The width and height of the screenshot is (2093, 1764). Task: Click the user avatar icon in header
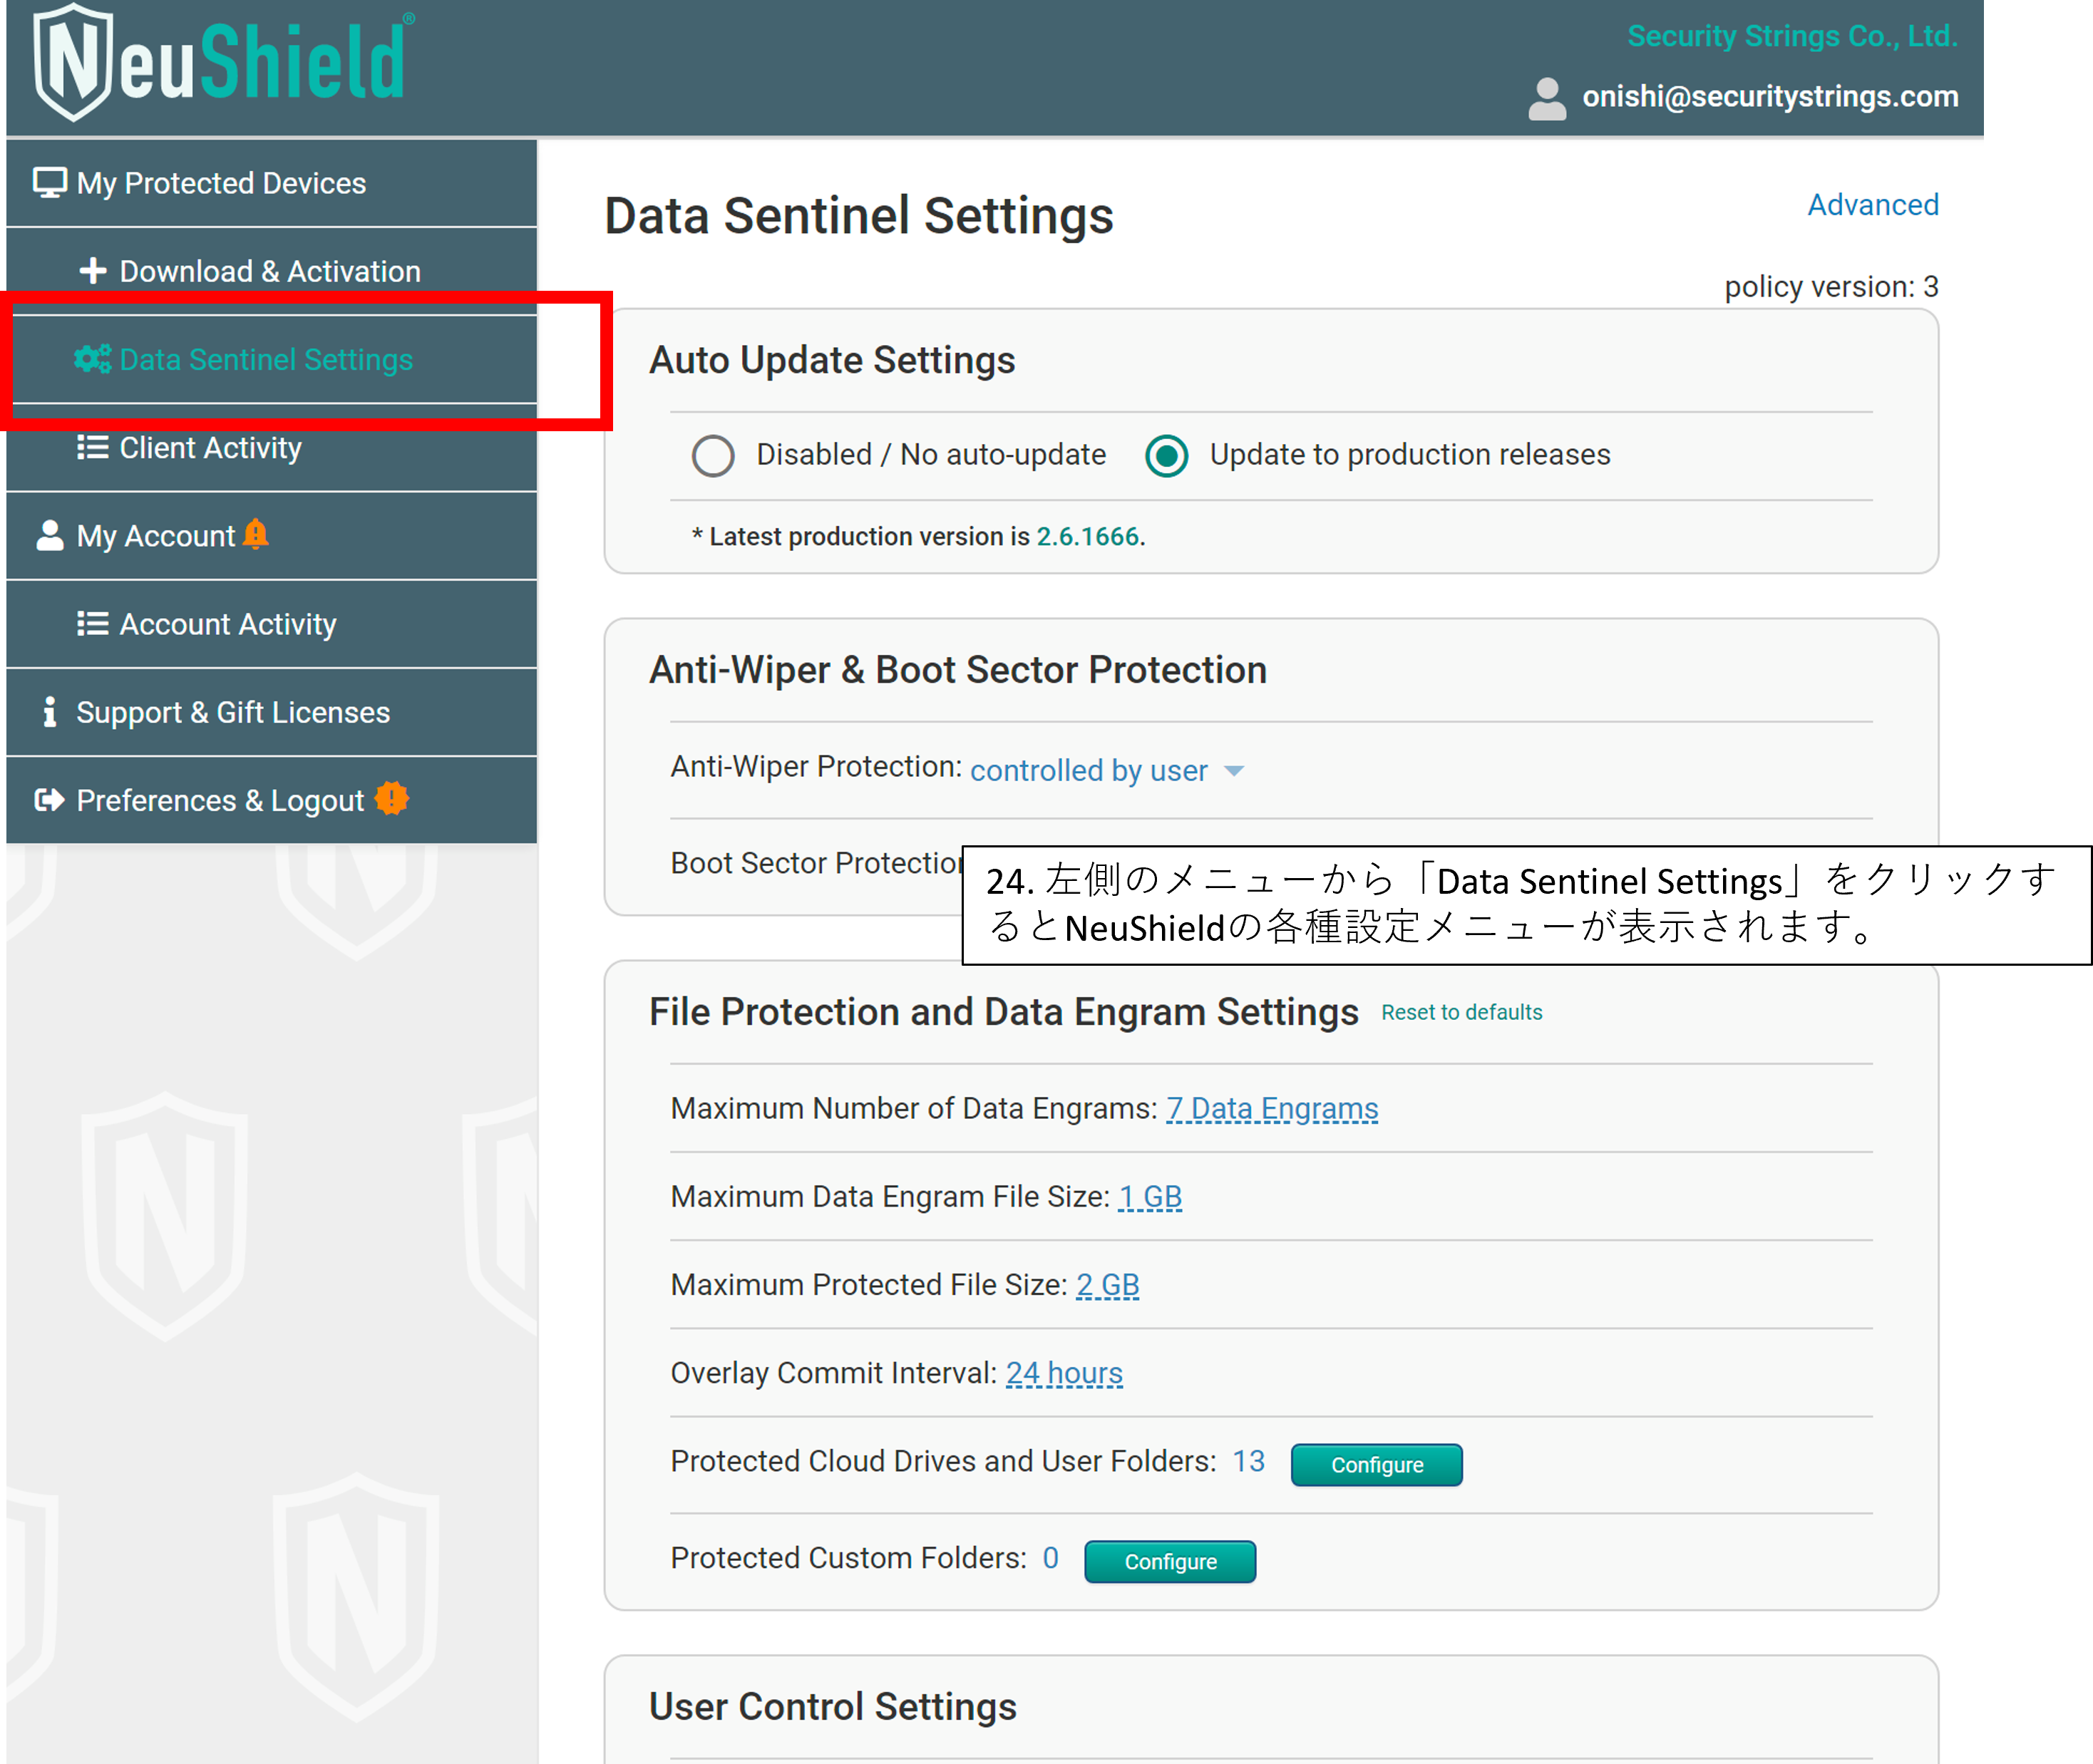(1547, 99)
